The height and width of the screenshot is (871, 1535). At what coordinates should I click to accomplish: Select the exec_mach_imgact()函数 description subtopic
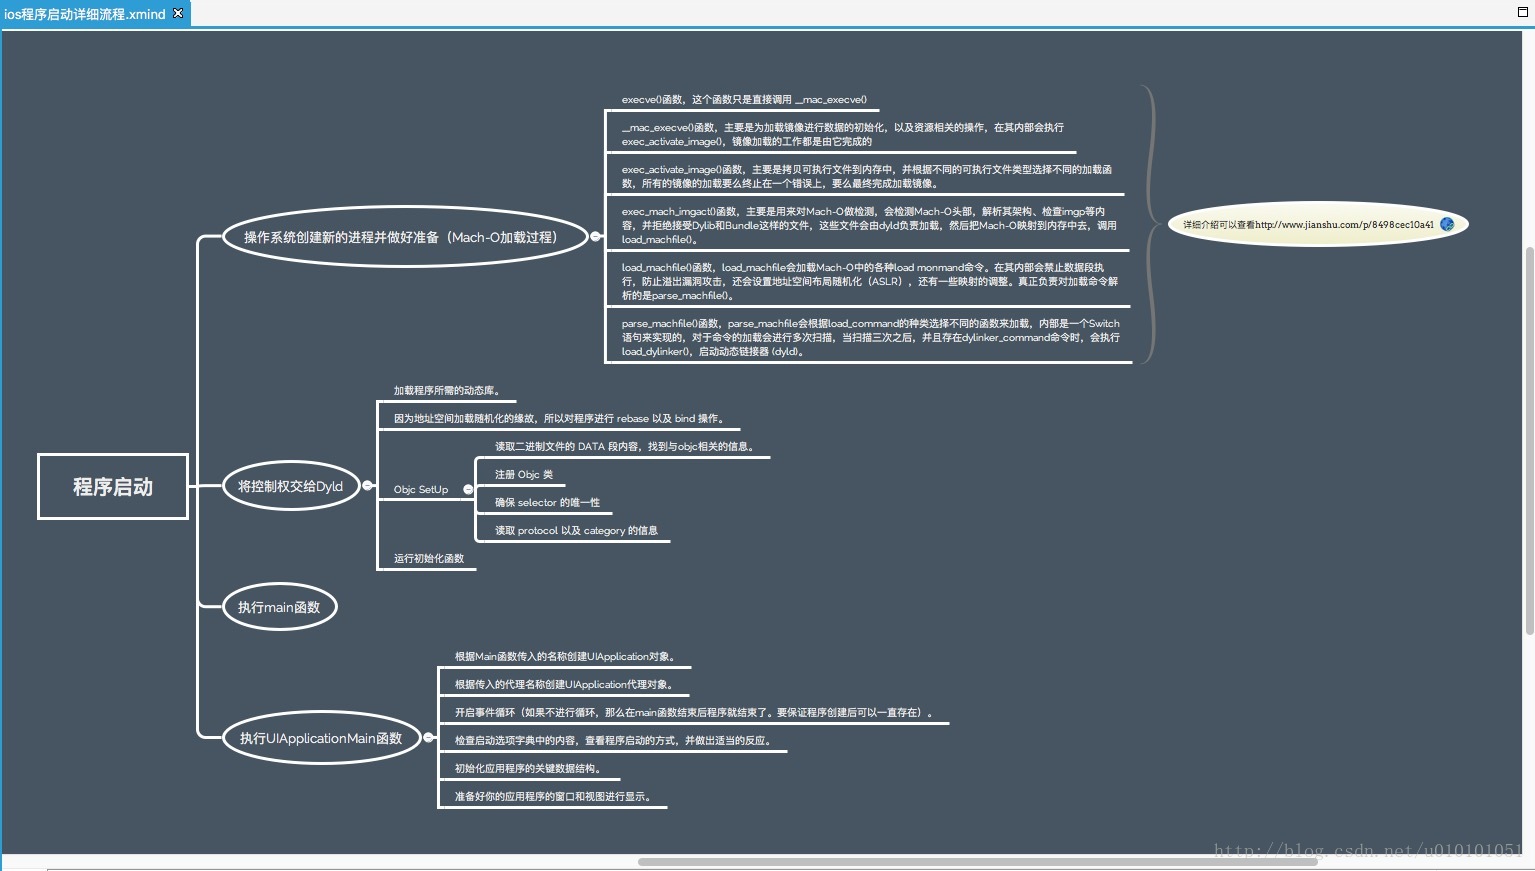tap(869, 226)
